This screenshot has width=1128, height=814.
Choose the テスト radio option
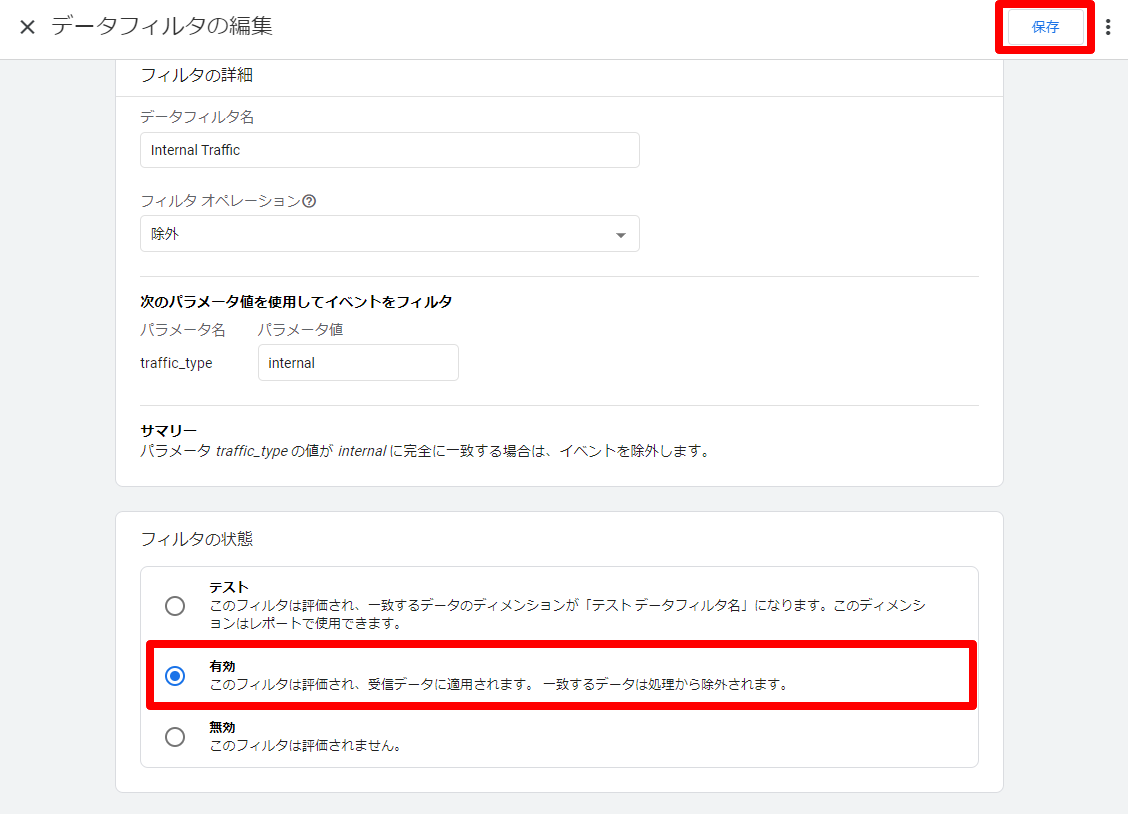click(x=174, y=605)
